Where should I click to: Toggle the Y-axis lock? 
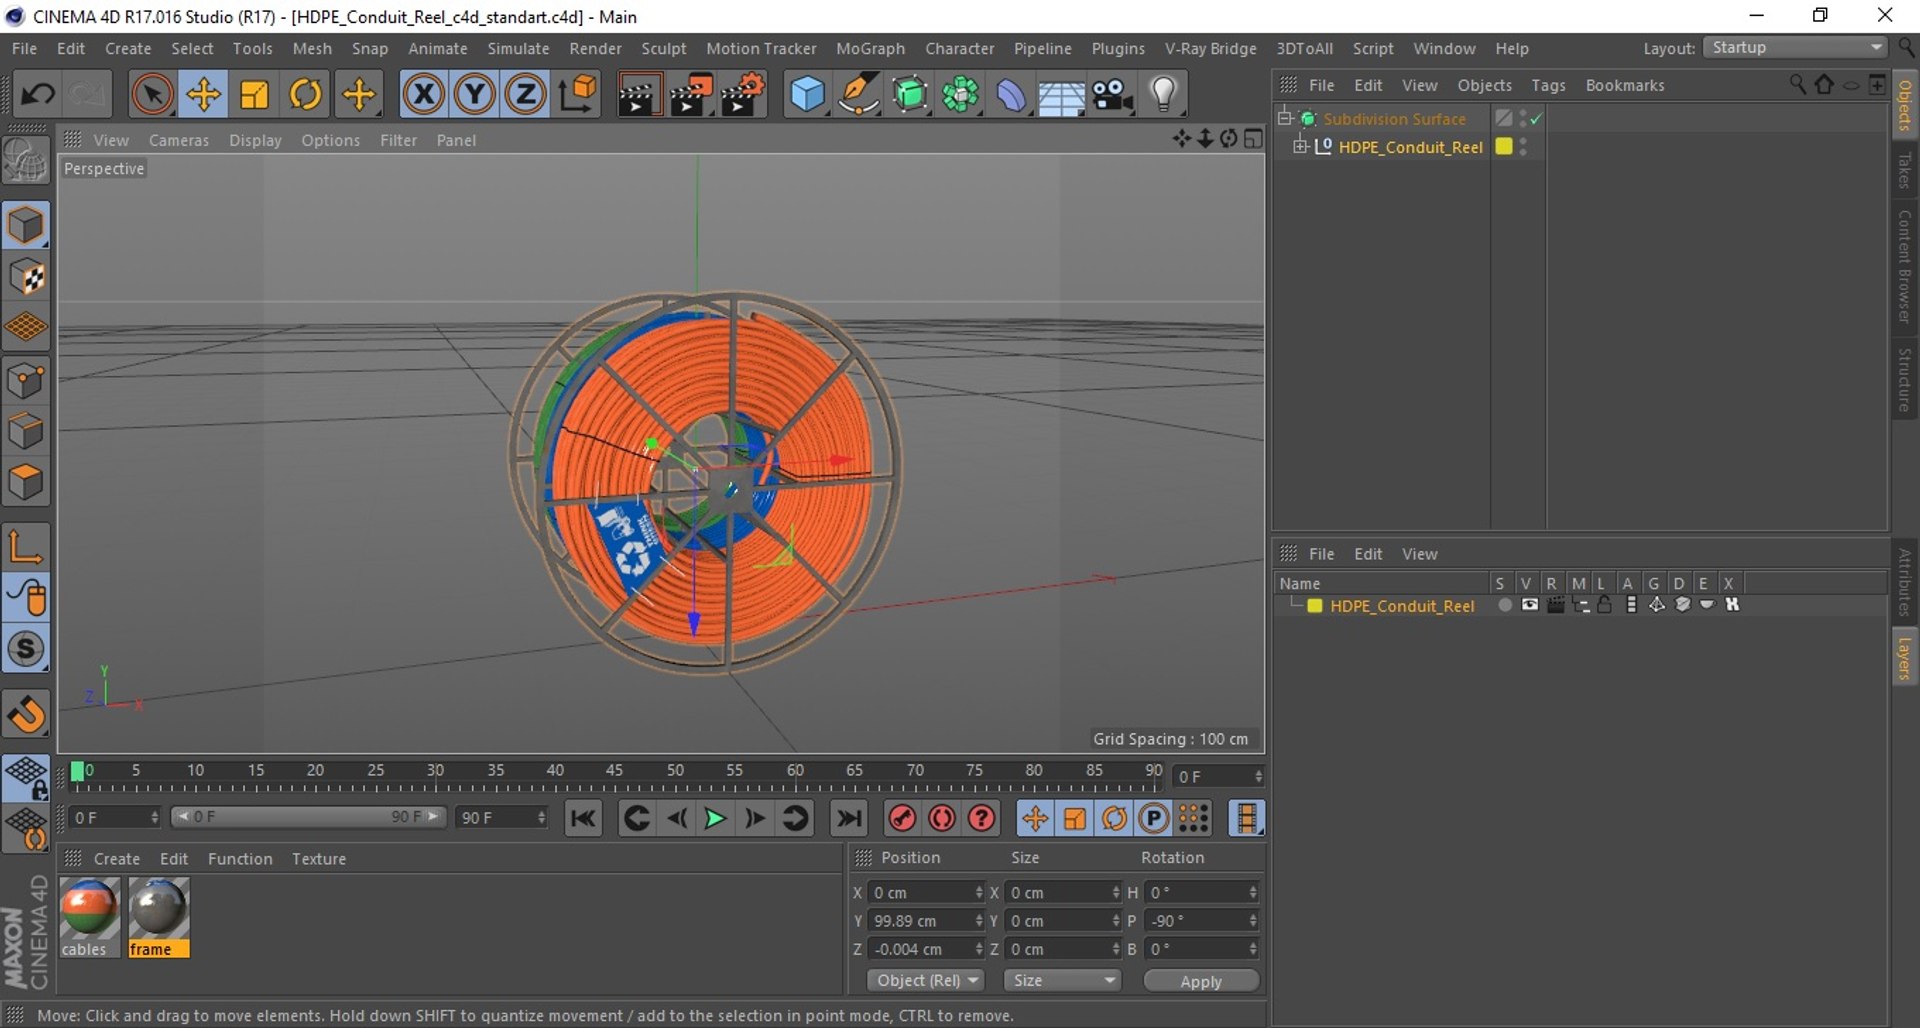pos(475,95)
